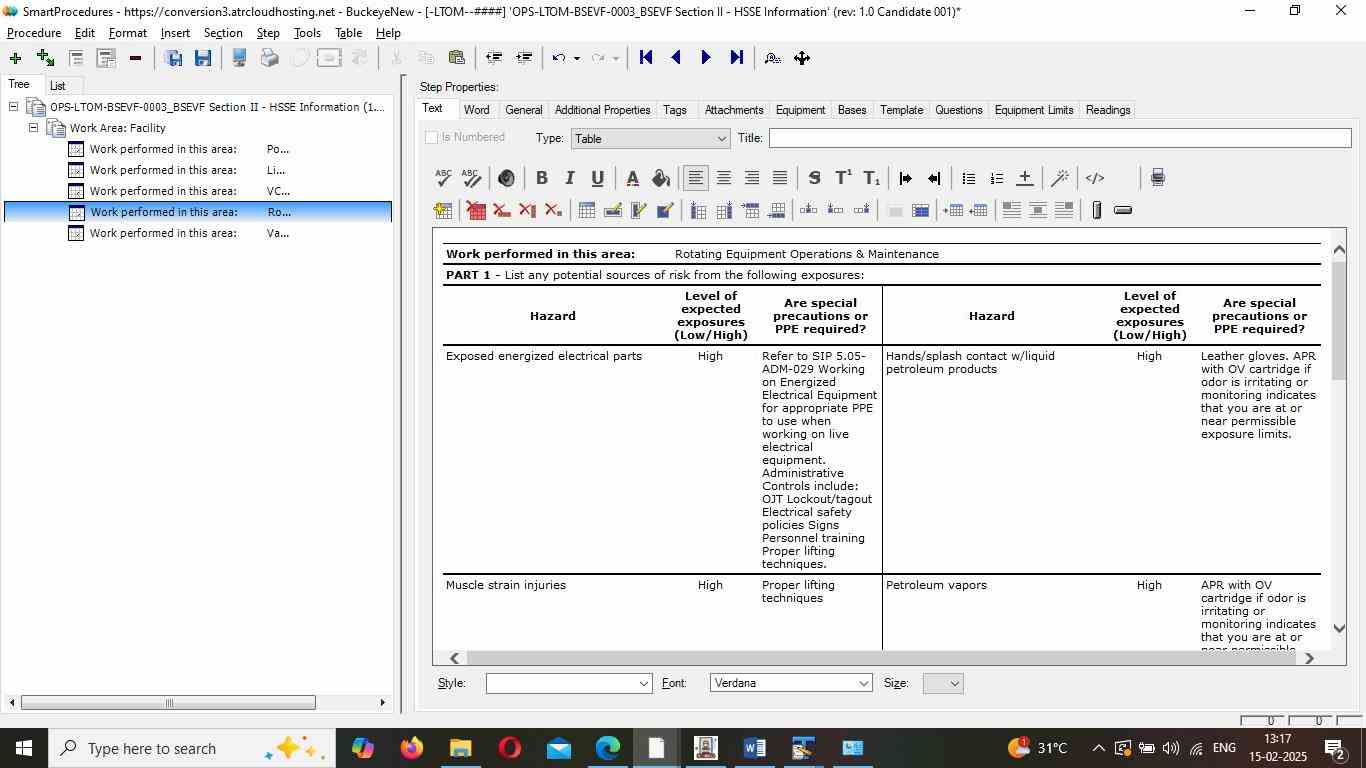The width and height of the screenshot is (1366, 768).
Task: Open the Font dropdown showing Verdana
Action: point(791,683)
